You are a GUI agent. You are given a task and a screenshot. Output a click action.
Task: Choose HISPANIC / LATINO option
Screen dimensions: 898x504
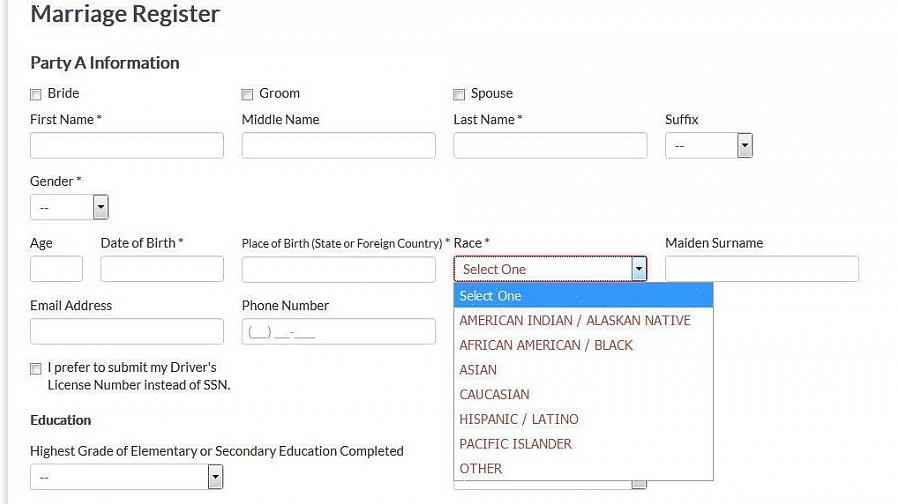(518, 419)
